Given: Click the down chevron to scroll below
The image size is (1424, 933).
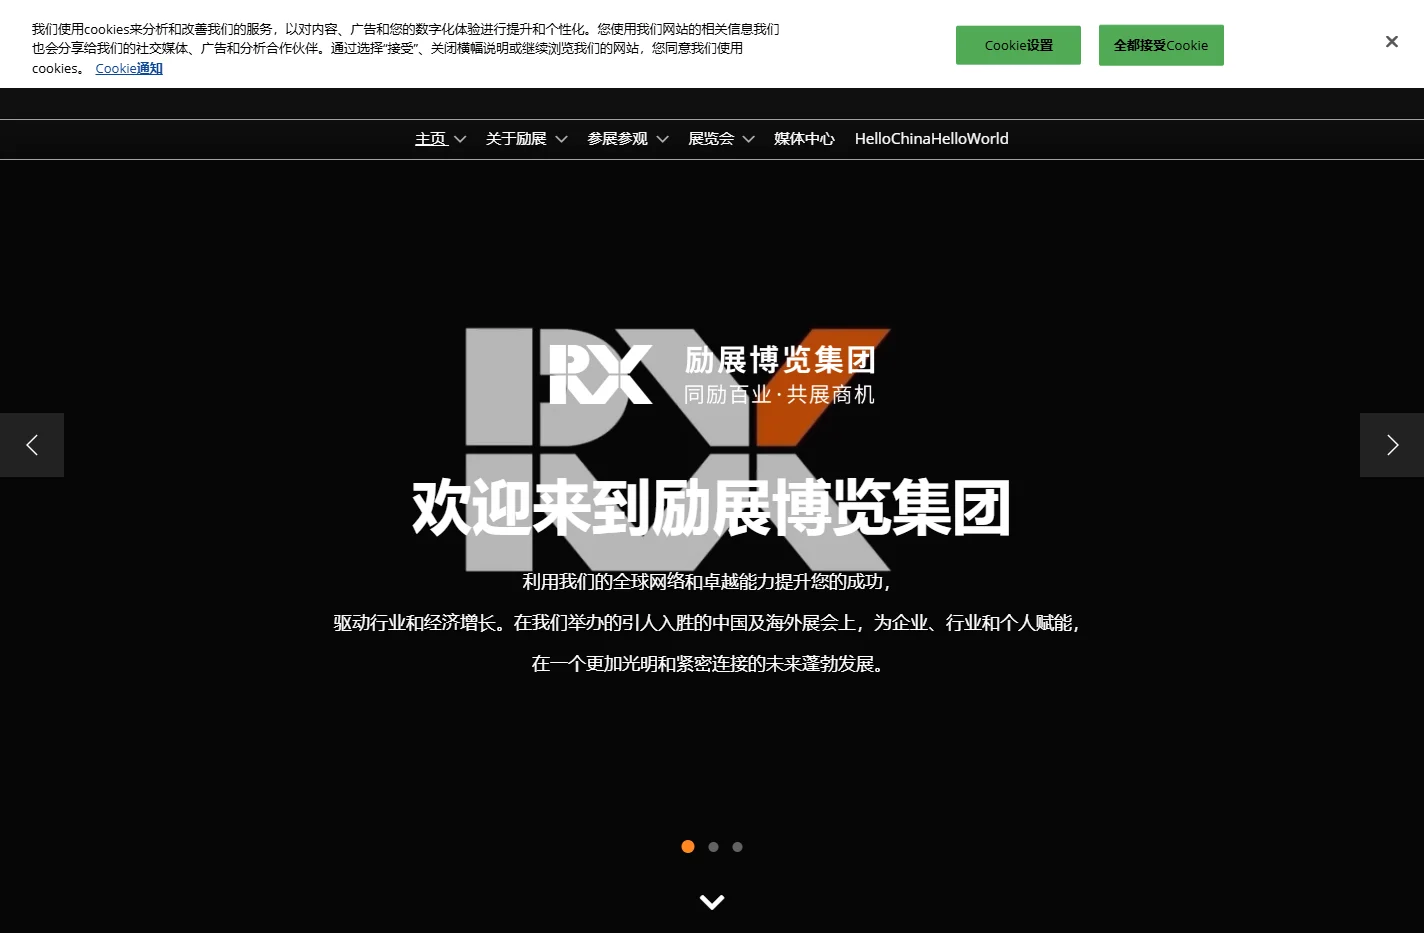Looking at the screenshot, I should (712, 902).
